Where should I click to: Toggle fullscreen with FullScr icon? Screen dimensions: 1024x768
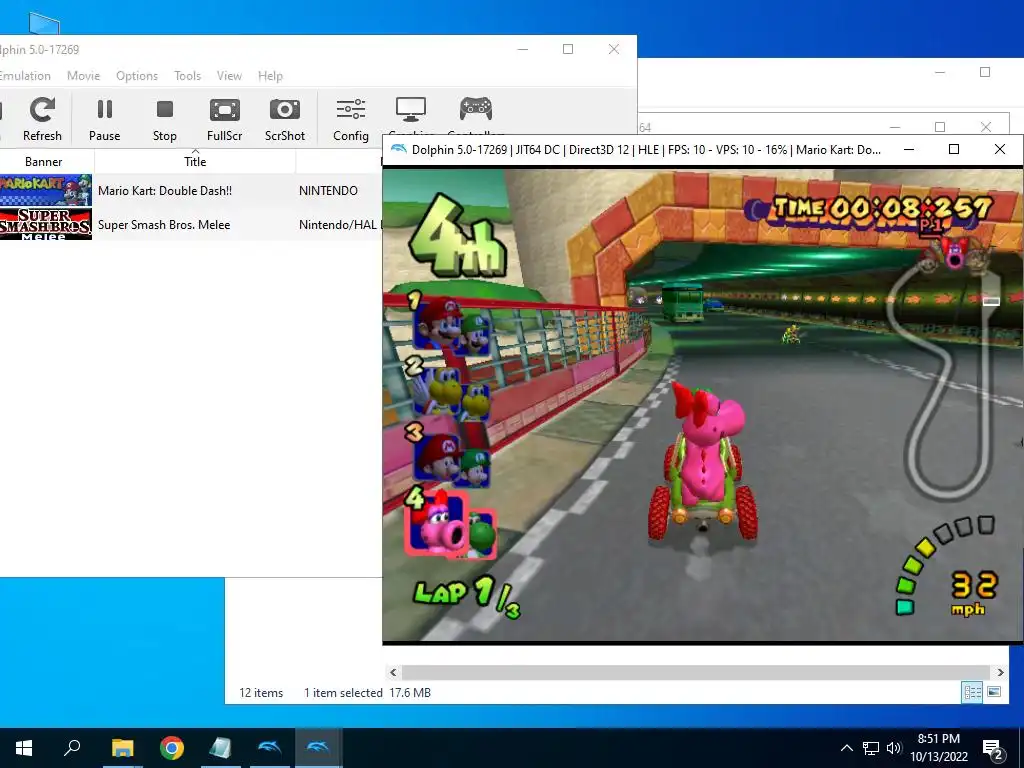click(225, 119)
